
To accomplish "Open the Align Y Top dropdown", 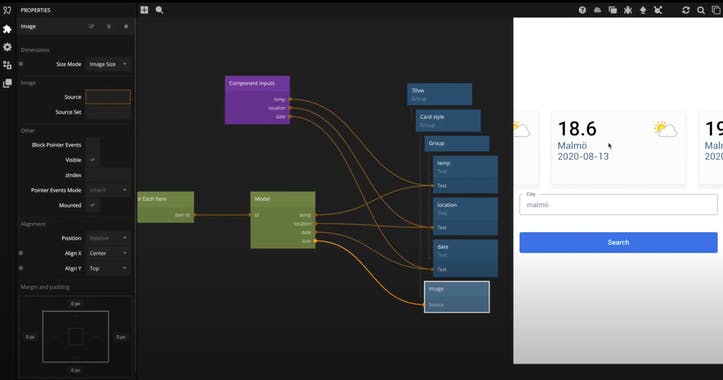I will pos(108,268).
